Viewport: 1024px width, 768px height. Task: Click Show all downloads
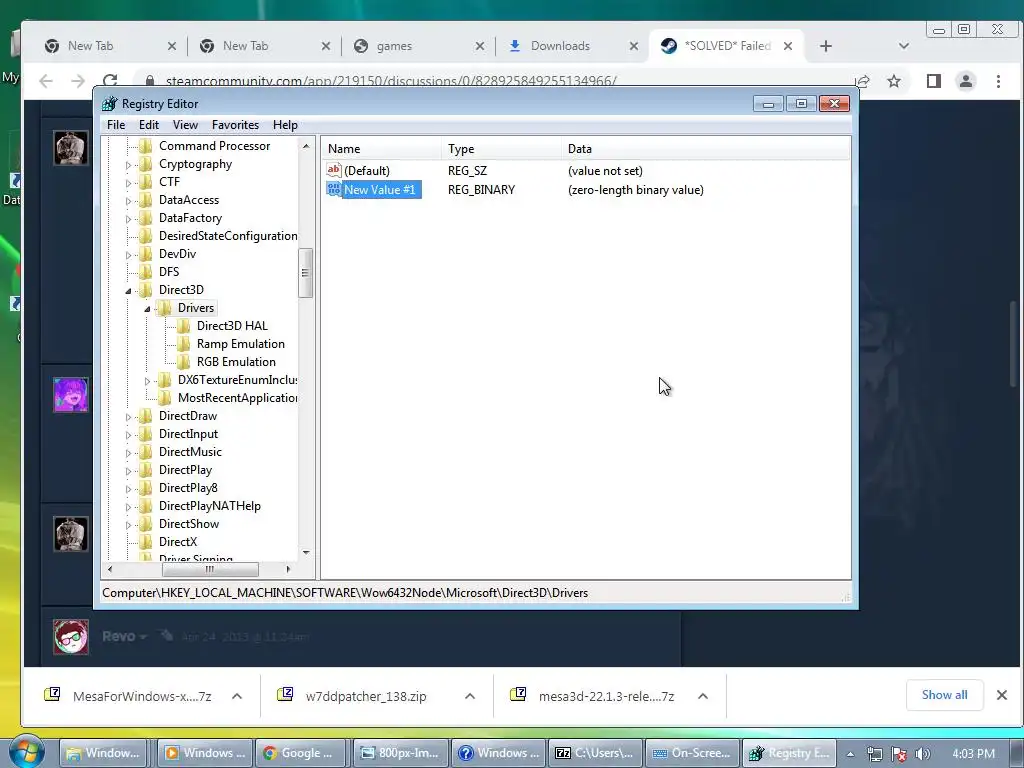click(x=944, y=695)
